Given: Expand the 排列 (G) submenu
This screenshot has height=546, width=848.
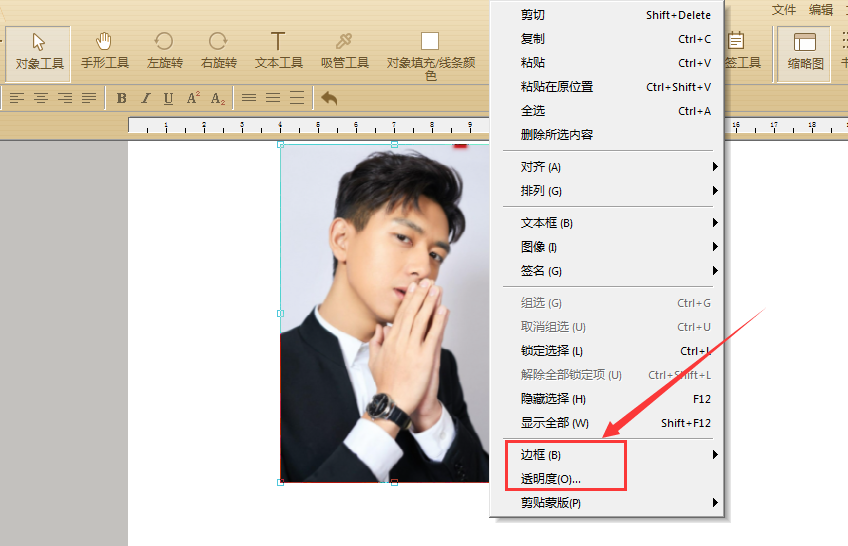Looking at the screenshot, I should point(607,191).
